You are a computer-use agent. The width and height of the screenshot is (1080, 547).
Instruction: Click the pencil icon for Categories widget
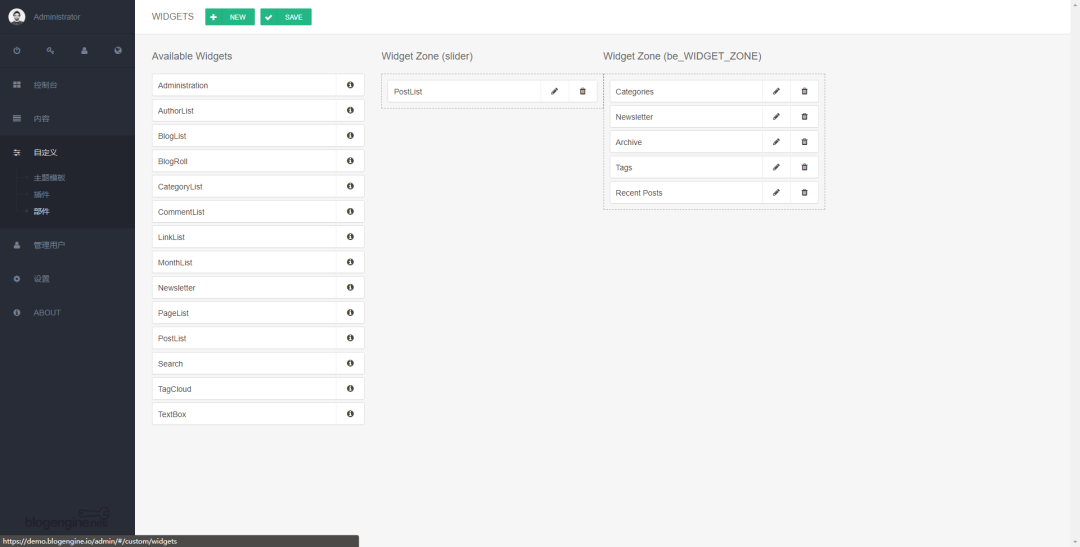(x=776, y=91)
